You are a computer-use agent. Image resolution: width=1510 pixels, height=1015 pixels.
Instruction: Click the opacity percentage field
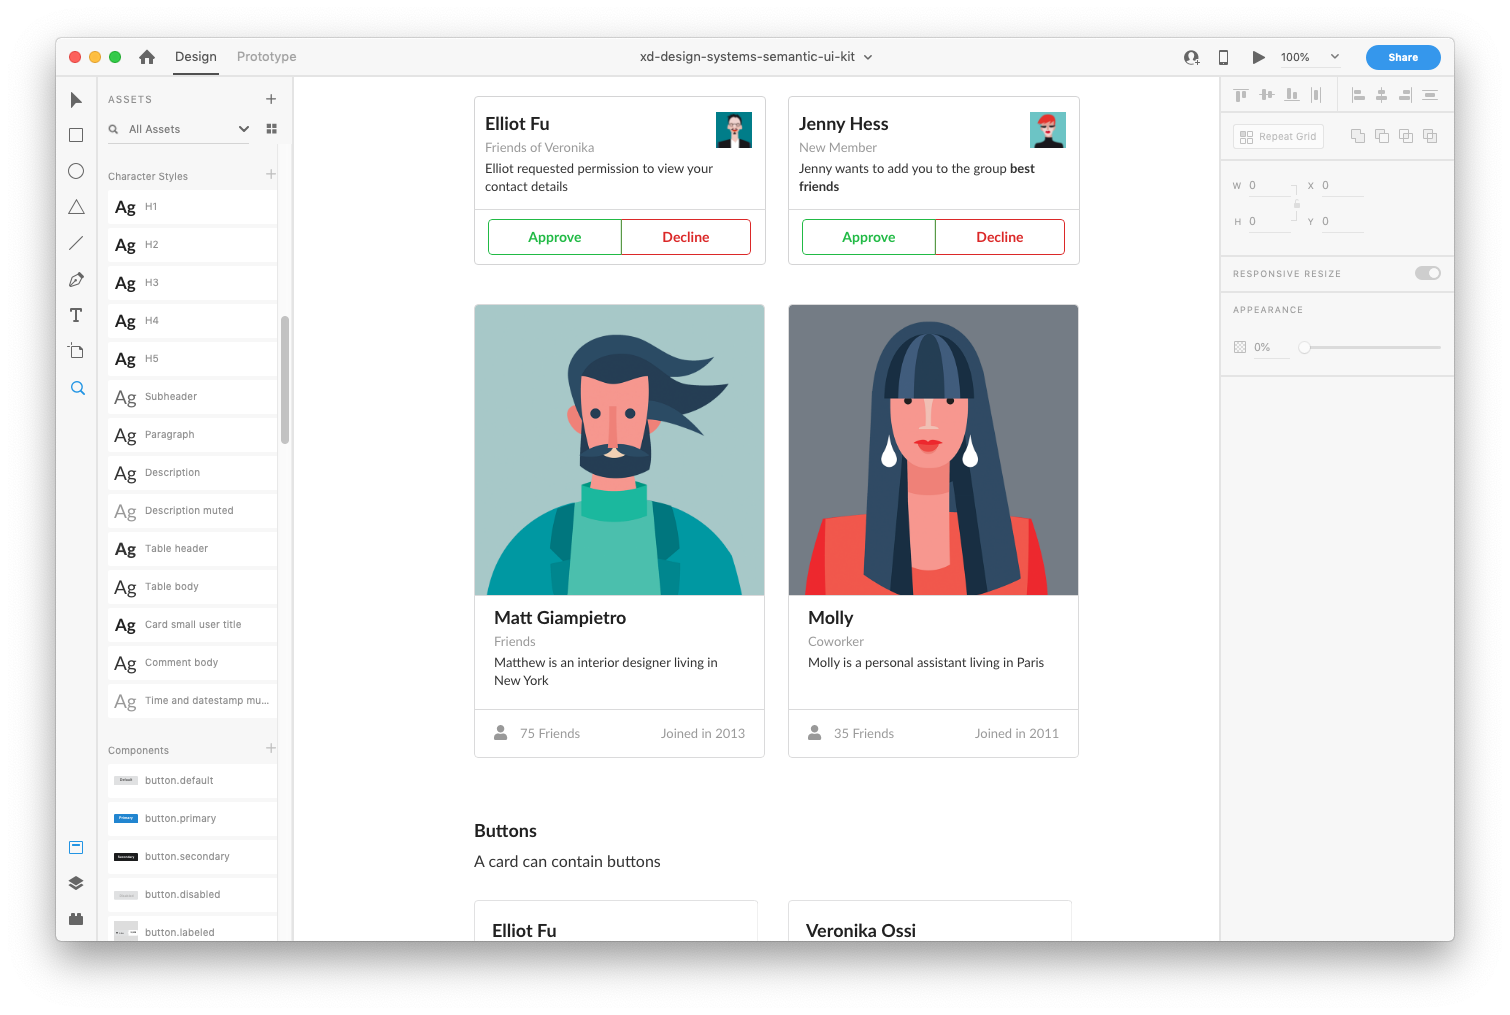pyautogui.click(x=1270, y=347)
